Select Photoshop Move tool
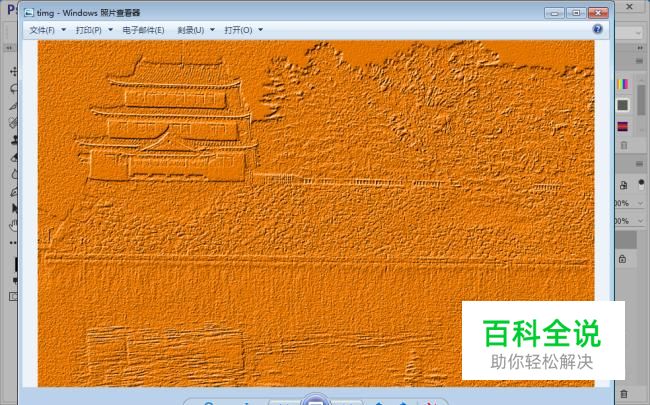Screen dimensions: 650x405 pos(14,72)
